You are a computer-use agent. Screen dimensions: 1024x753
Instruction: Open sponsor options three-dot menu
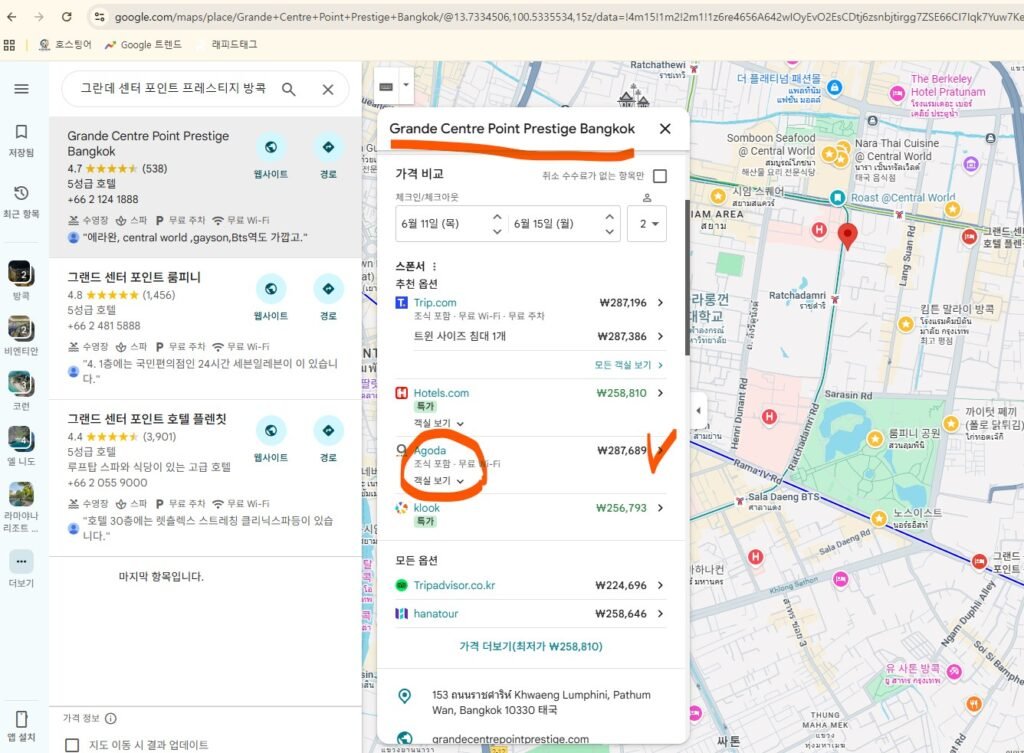click(434, 266)
